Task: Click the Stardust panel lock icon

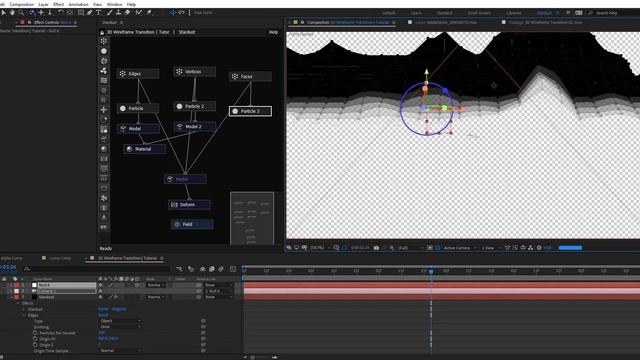Action: (x=102, y=32)
